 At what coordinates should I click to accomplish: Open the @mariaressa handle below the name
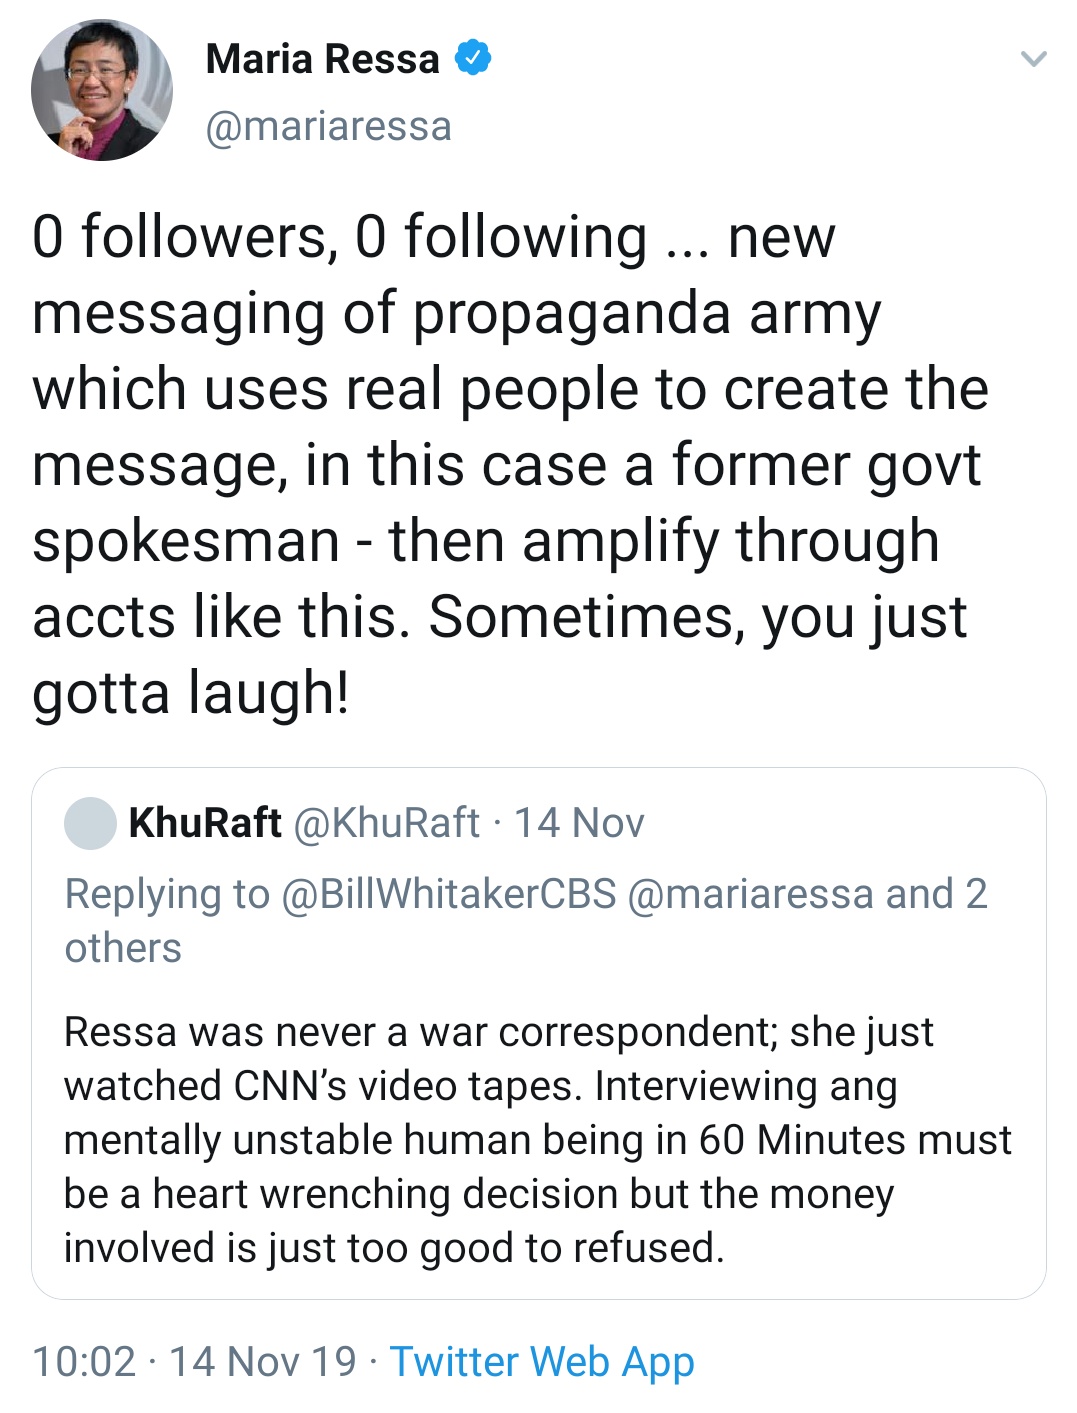tap(328, 127)
